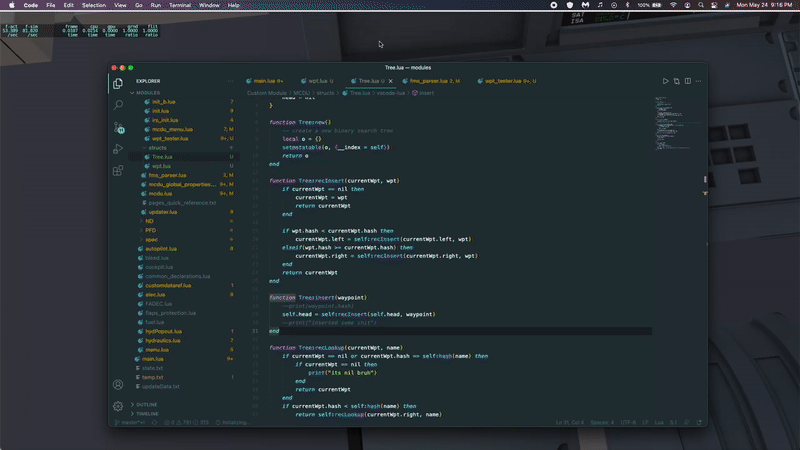Open the Extensions view
800x450 pixels.
(118, 171)
